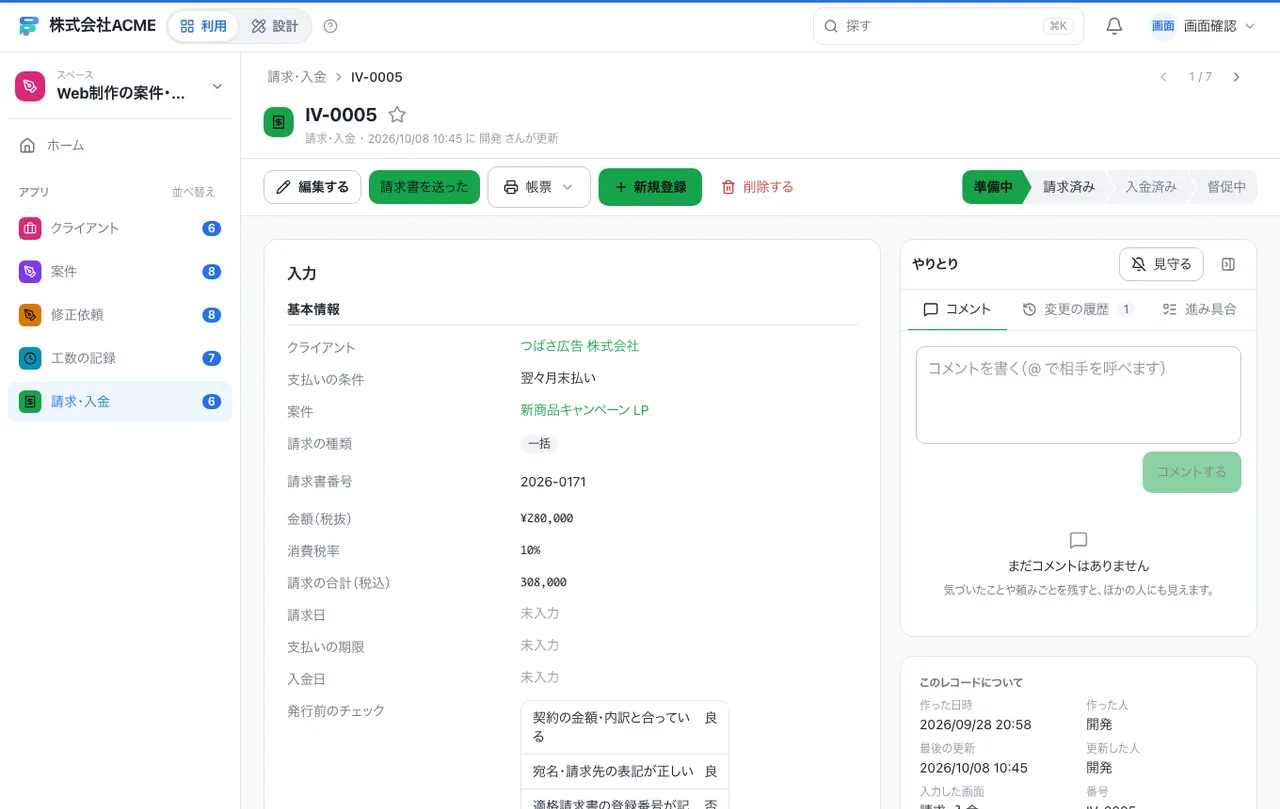Open the 帳票 dropdown
The width and height of the screenshot is (1280, 809).
539,187
